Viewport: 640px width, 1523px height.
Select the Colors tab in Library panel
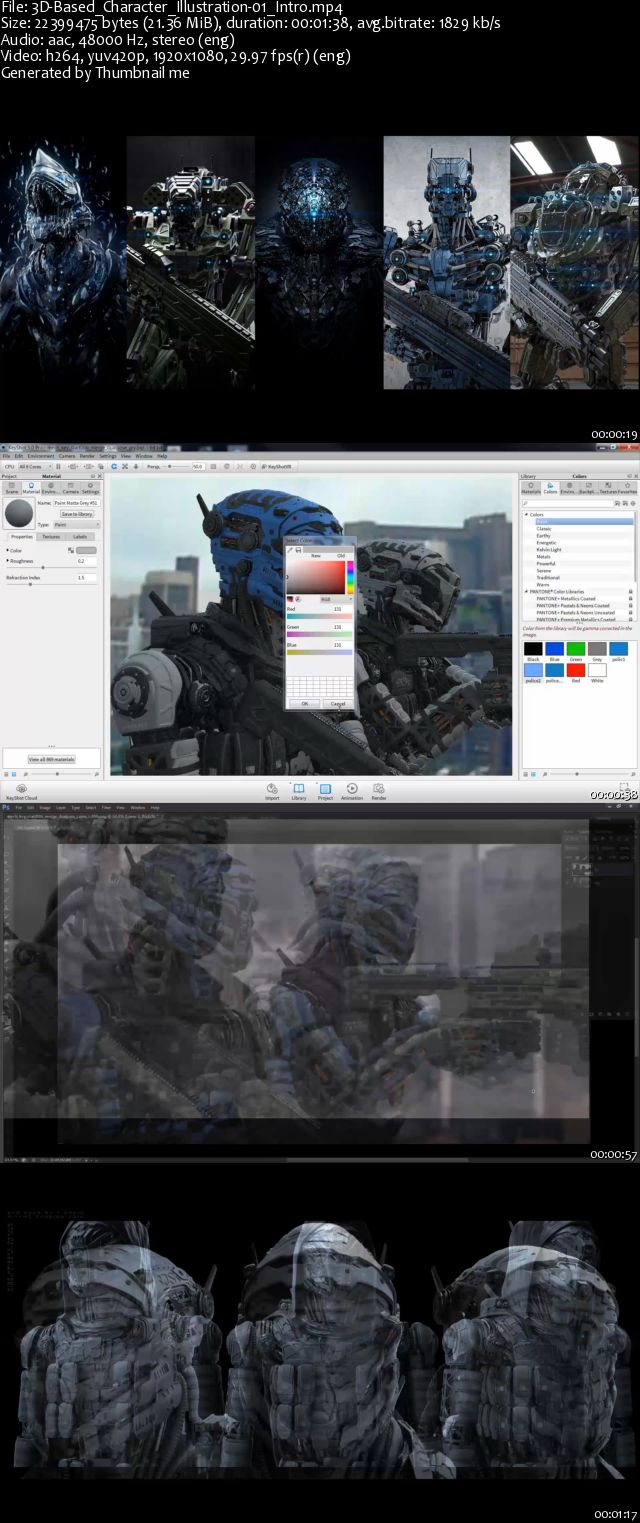point(551,489)
